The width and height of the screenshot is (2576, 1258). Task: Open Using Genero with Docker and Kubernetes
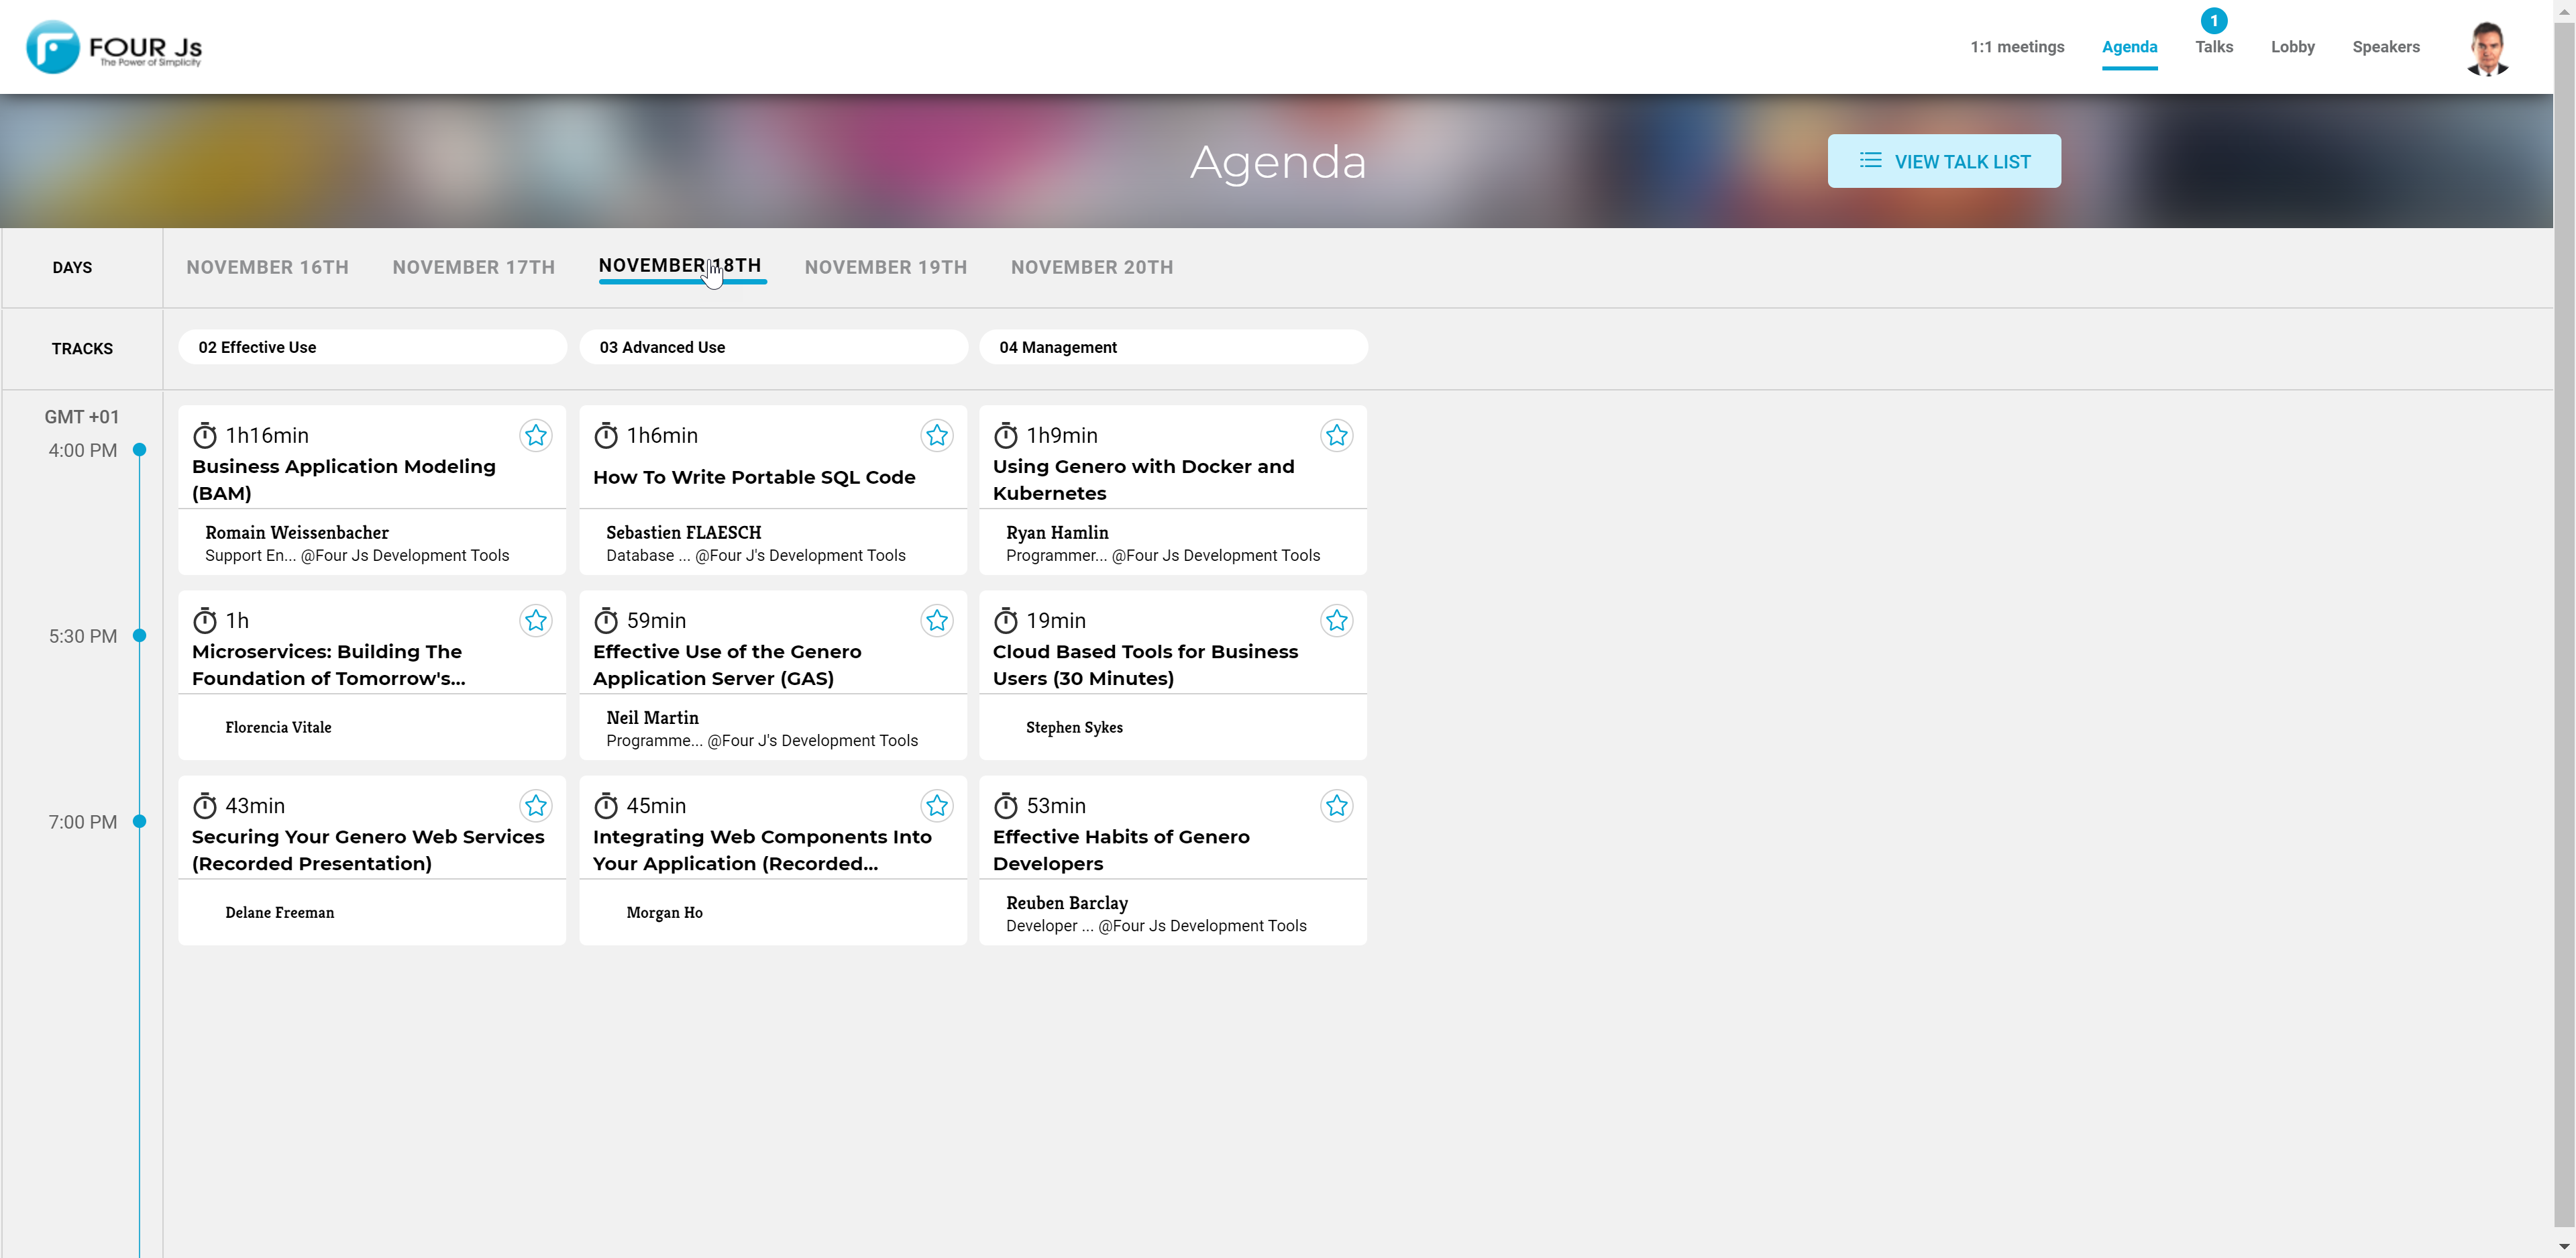1143,479
